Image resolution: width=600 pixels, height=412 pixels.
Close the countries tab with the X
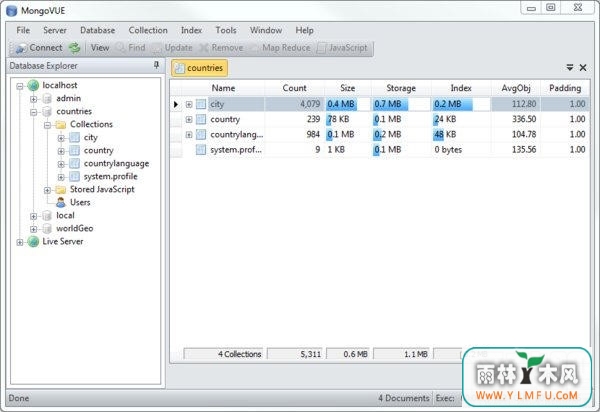tap(583, 68)
